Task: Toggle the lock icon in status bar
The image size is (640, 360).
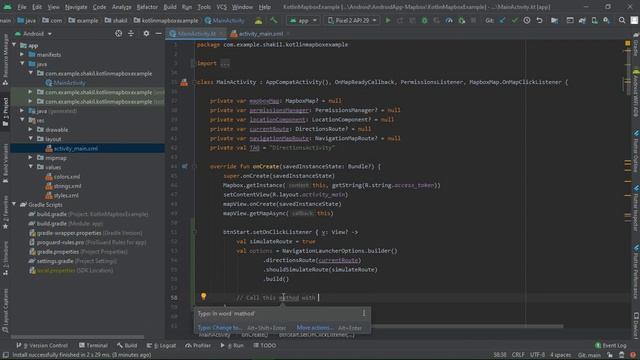Action: [x=610, y=355]
